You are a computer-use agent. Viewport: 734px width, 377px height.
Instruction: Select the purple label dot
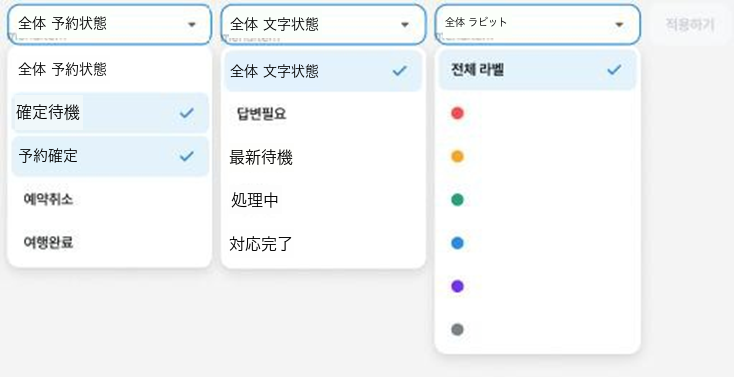[457, 287]
